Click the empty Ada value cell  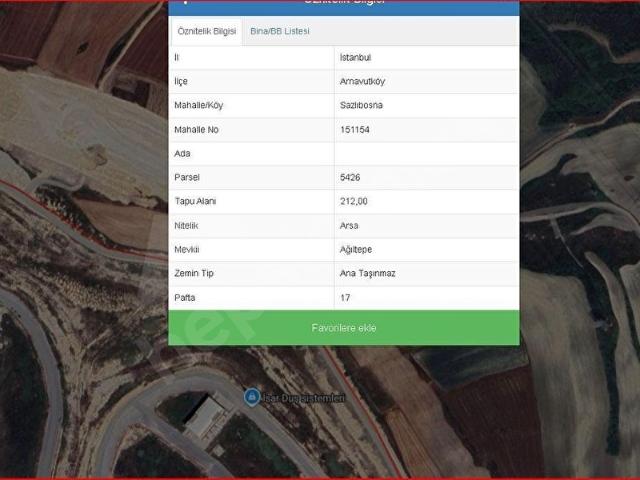point(427,154)
